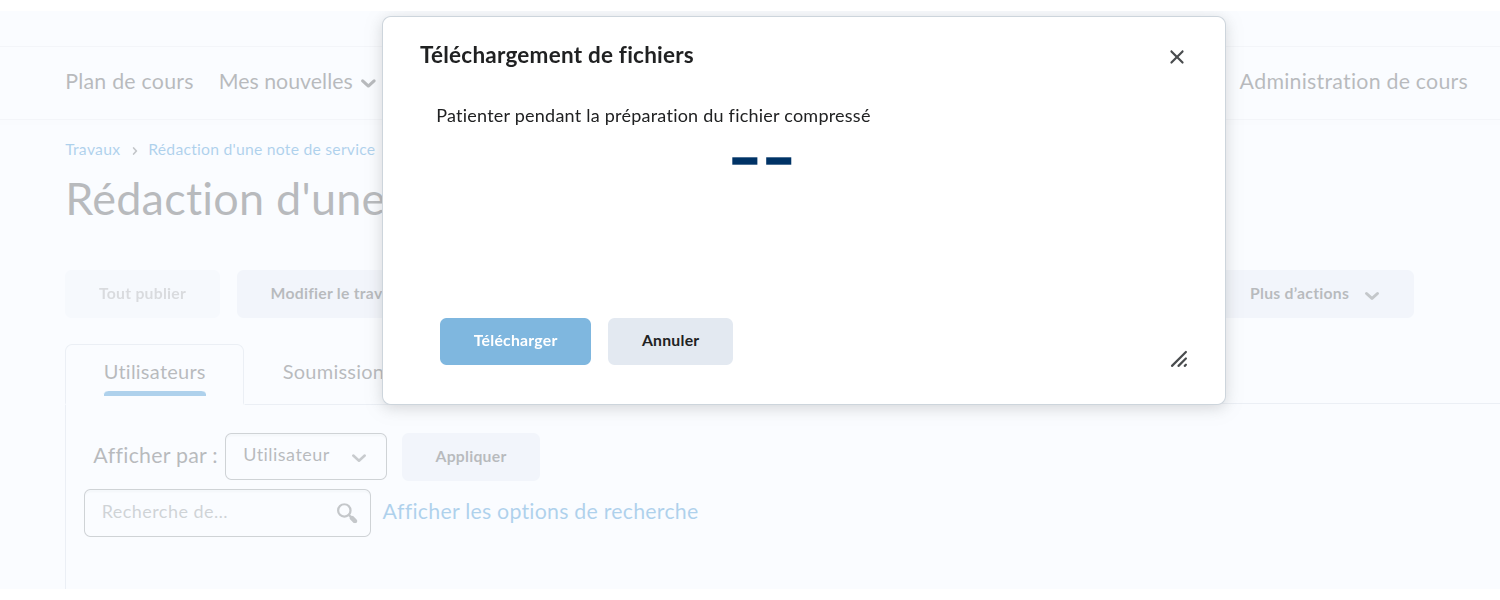The width and height of the screenshot is (1500, 600).
Task: Click the dialog resize handle icon
Action: (1179, 359)
